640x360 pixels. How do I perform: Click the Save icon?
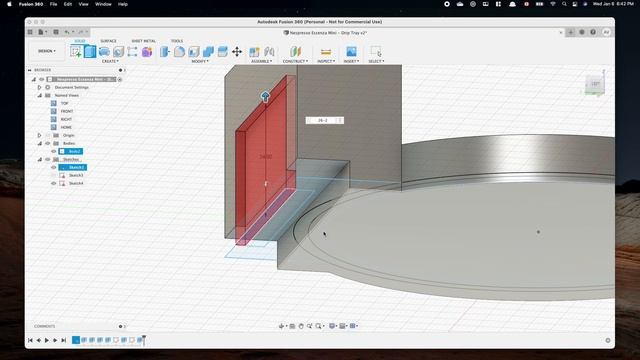click(56, 32)
